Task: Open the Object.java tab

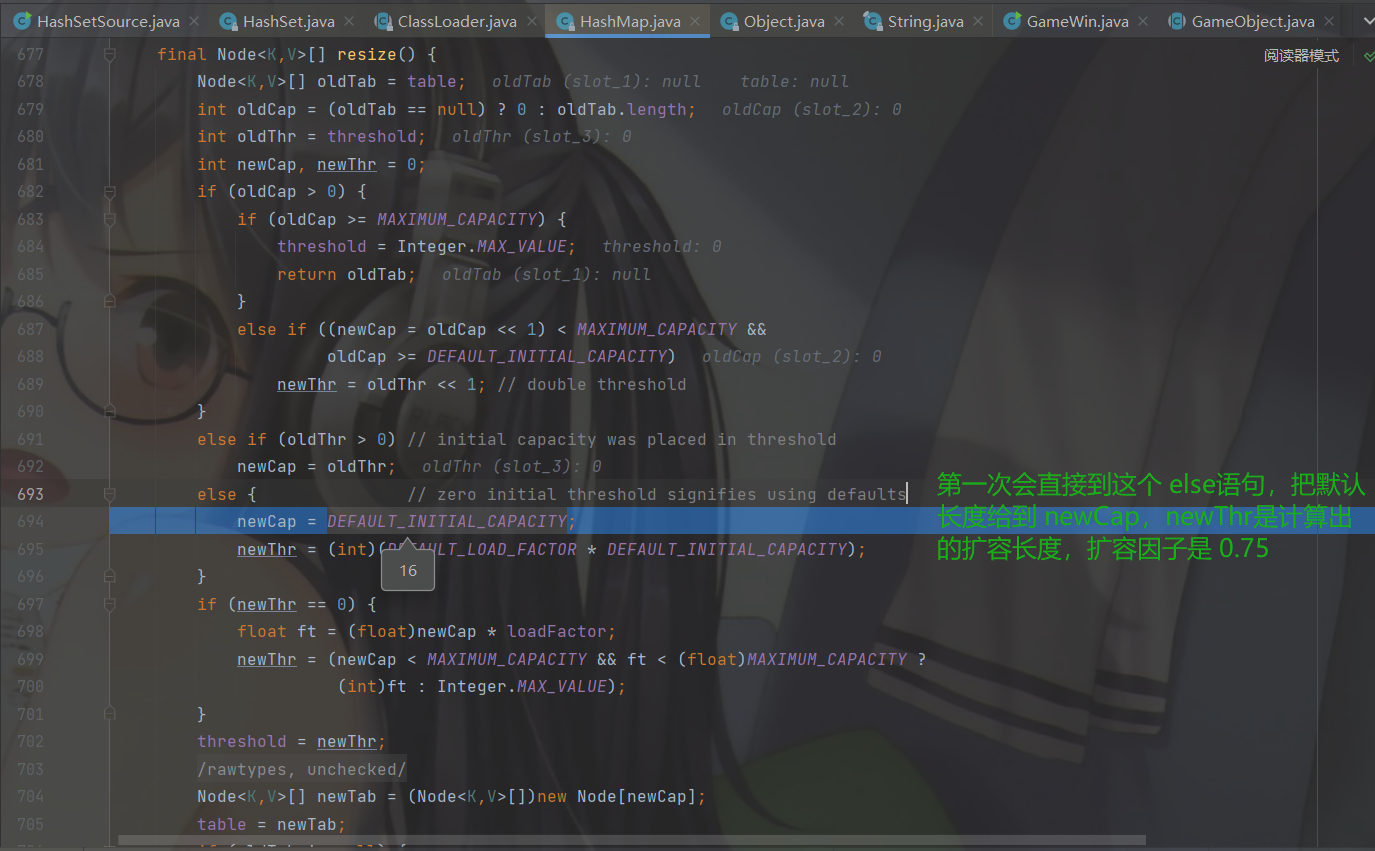Action: click(x=784, y=21)
